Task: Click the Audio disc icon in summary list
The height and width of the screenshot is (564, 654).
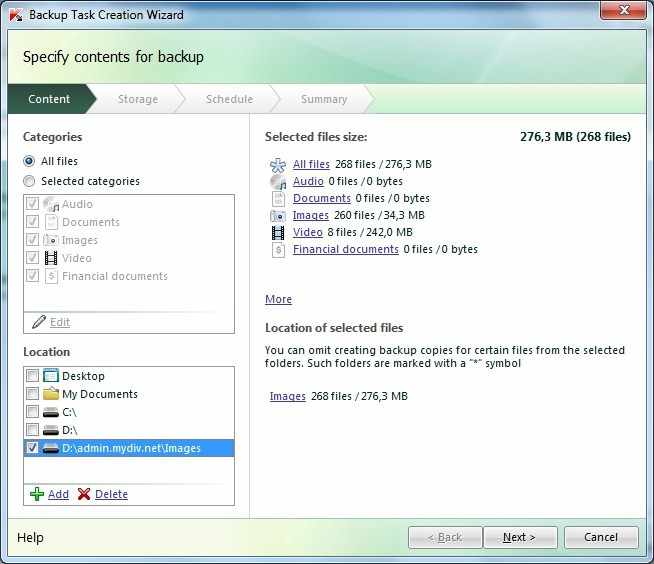Action: click(x=278, y=182)
